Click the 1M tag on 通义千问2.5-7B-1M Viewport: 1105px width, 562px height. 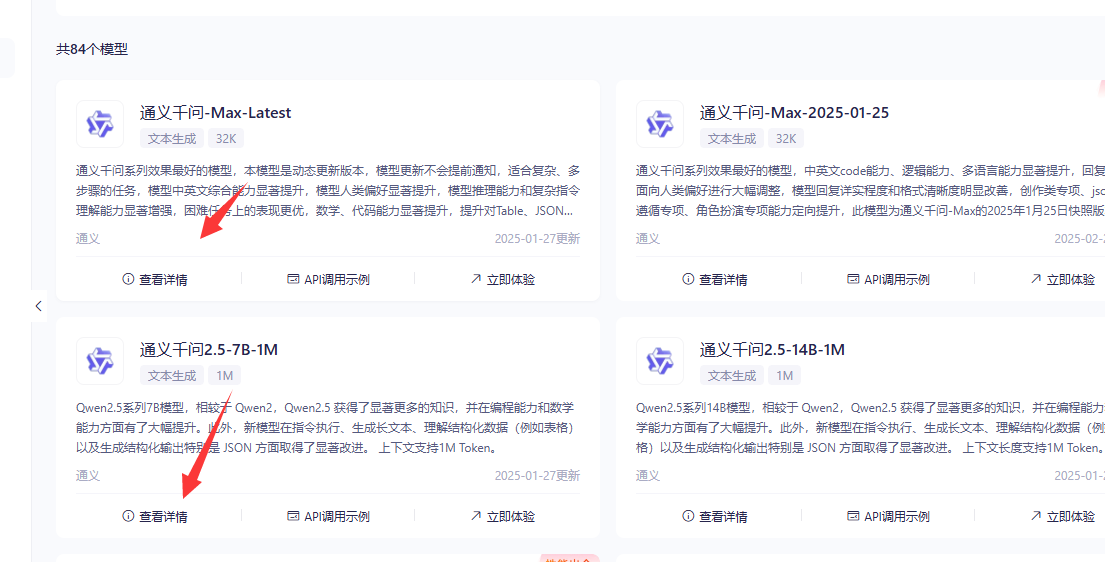[x=225, y=376]
